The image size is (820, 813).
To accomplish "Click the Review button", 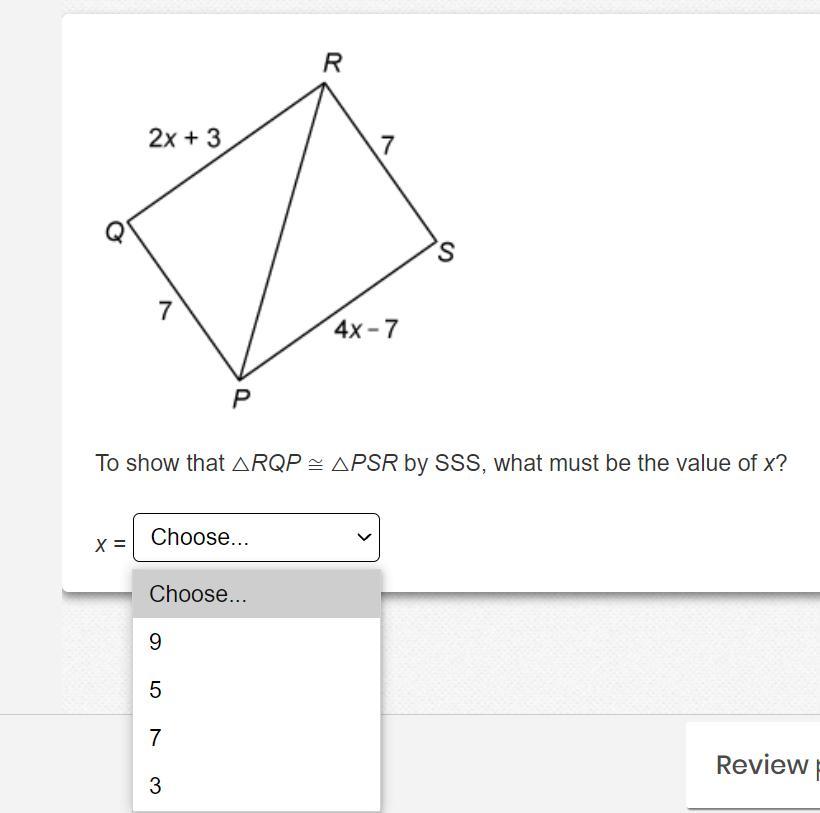I will [x=753, y=765].
